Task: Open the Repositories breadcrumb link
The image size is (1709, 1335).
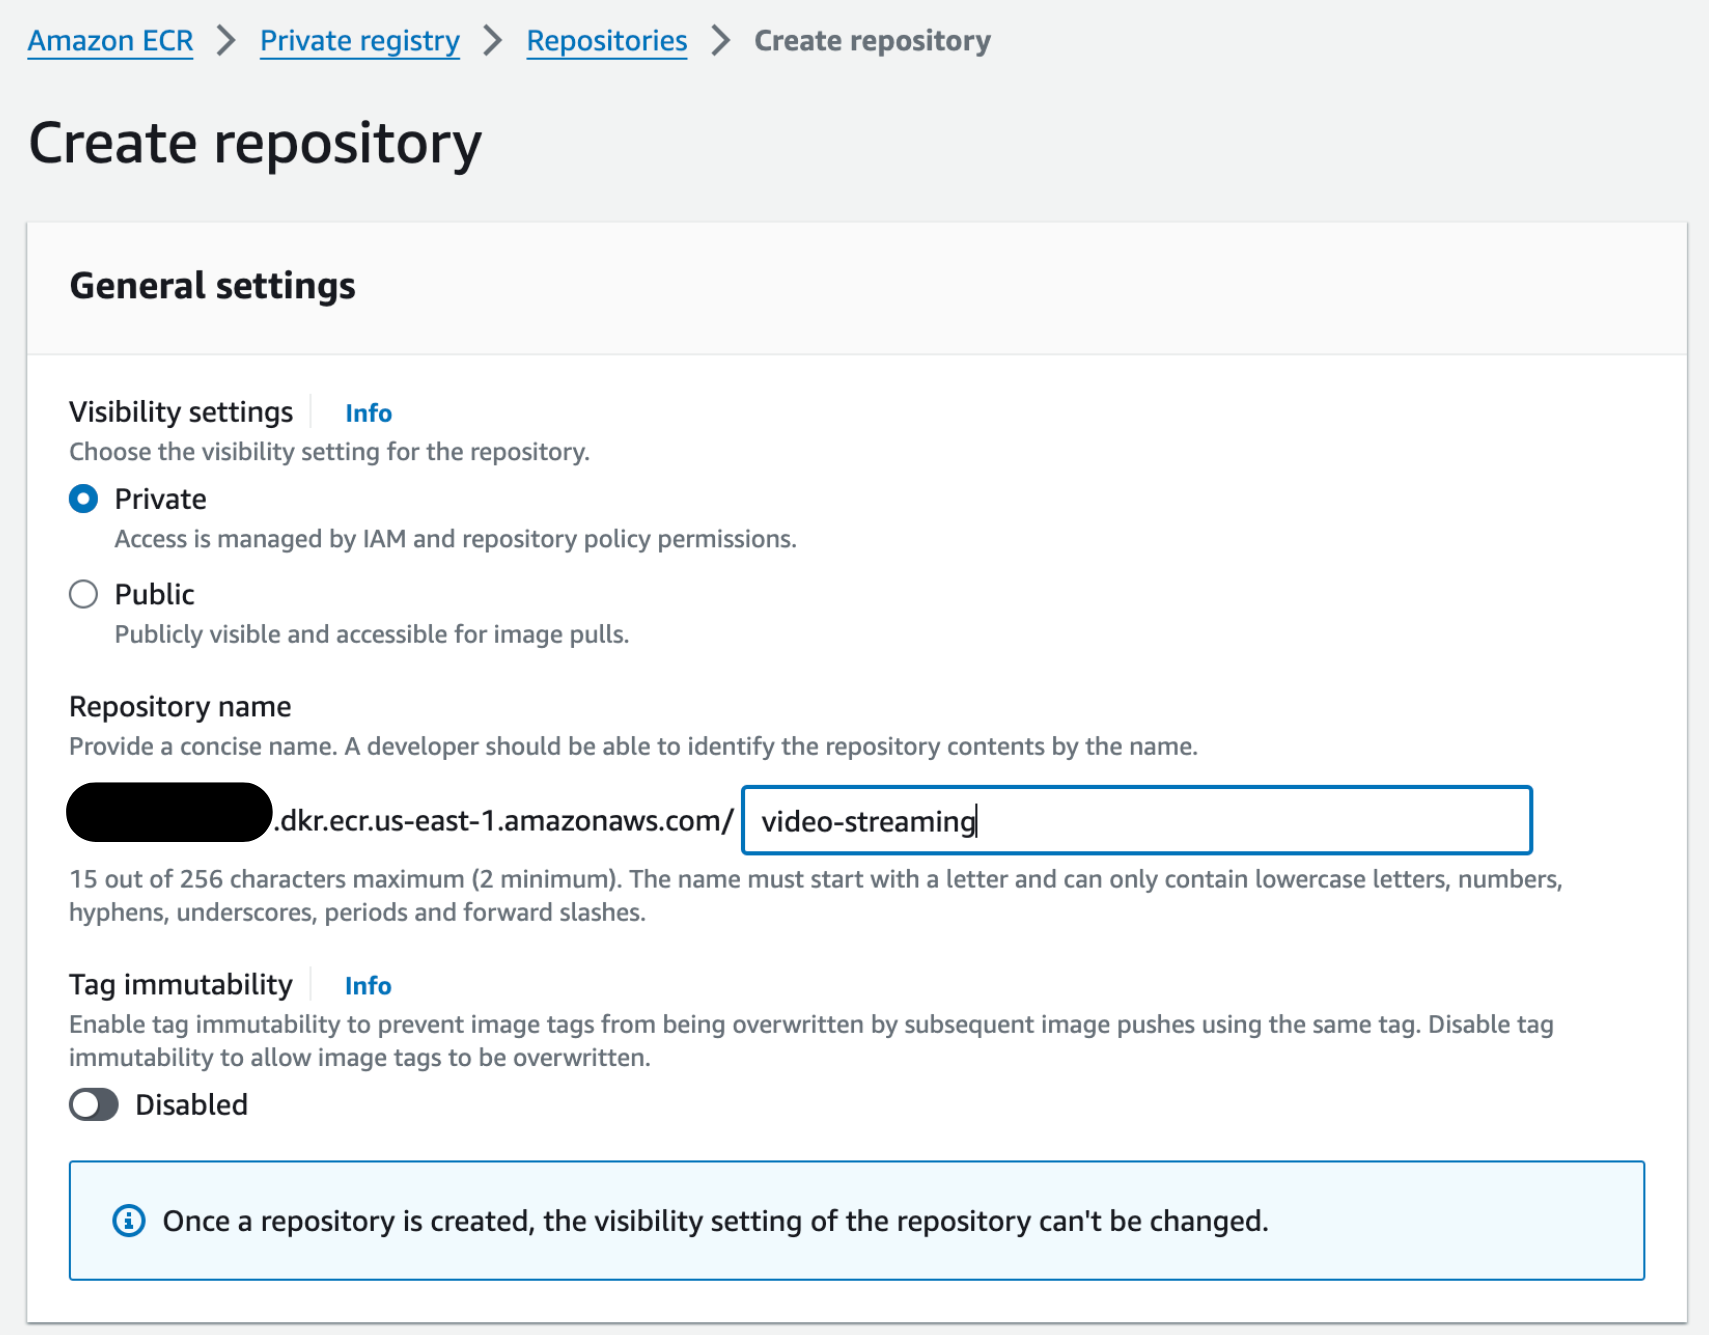Action: (x=607, y=41)
